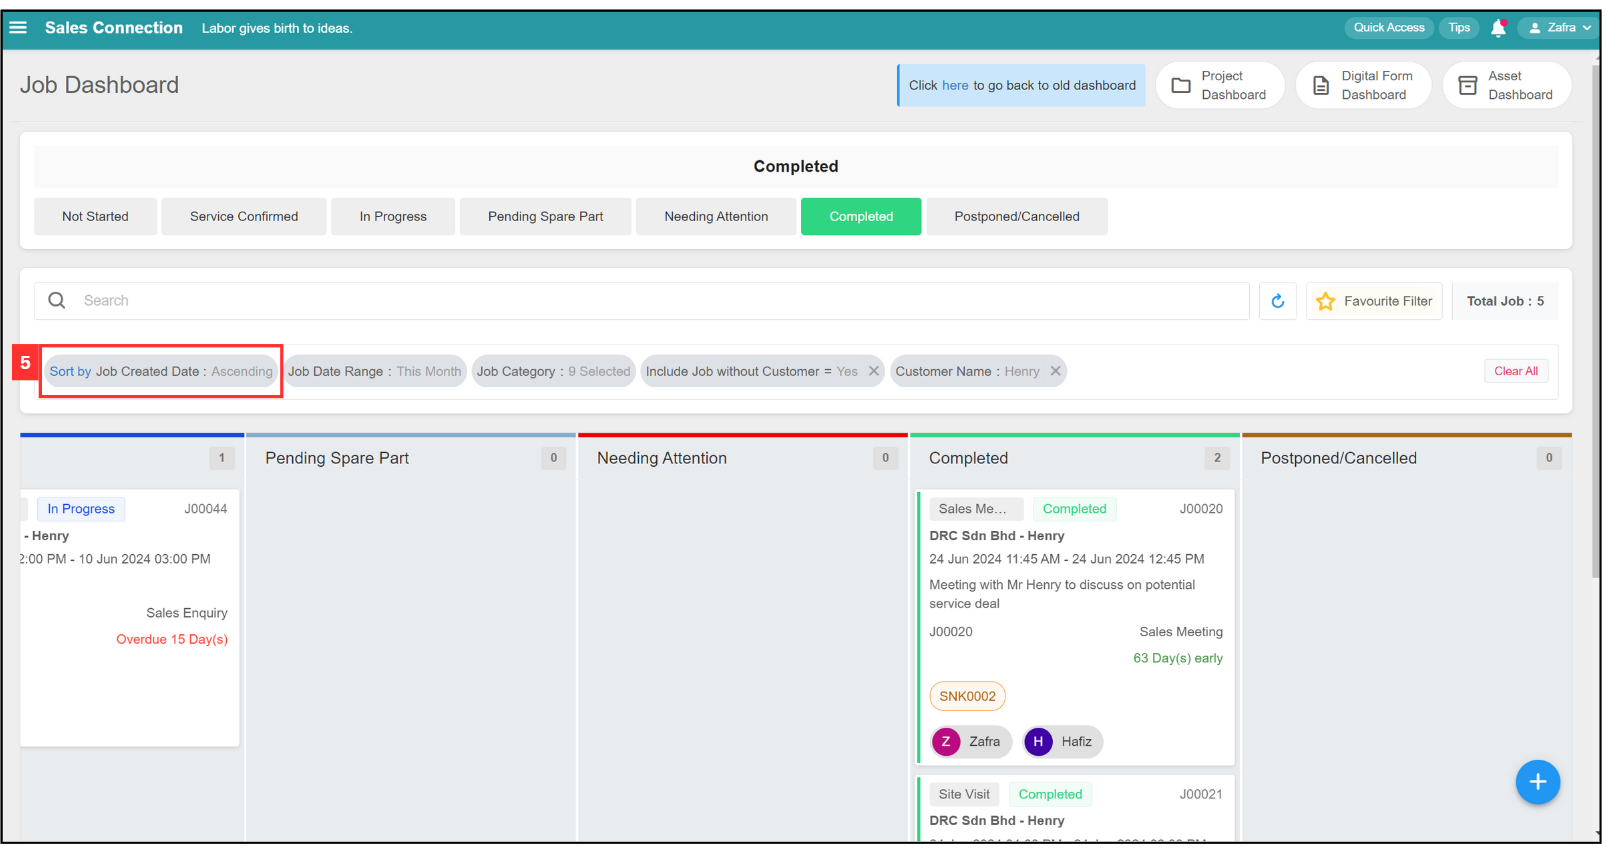Screen dimensions: 1607x850
Task: Click the '63 Day(s) early' text
Action: pos(1177,658)
